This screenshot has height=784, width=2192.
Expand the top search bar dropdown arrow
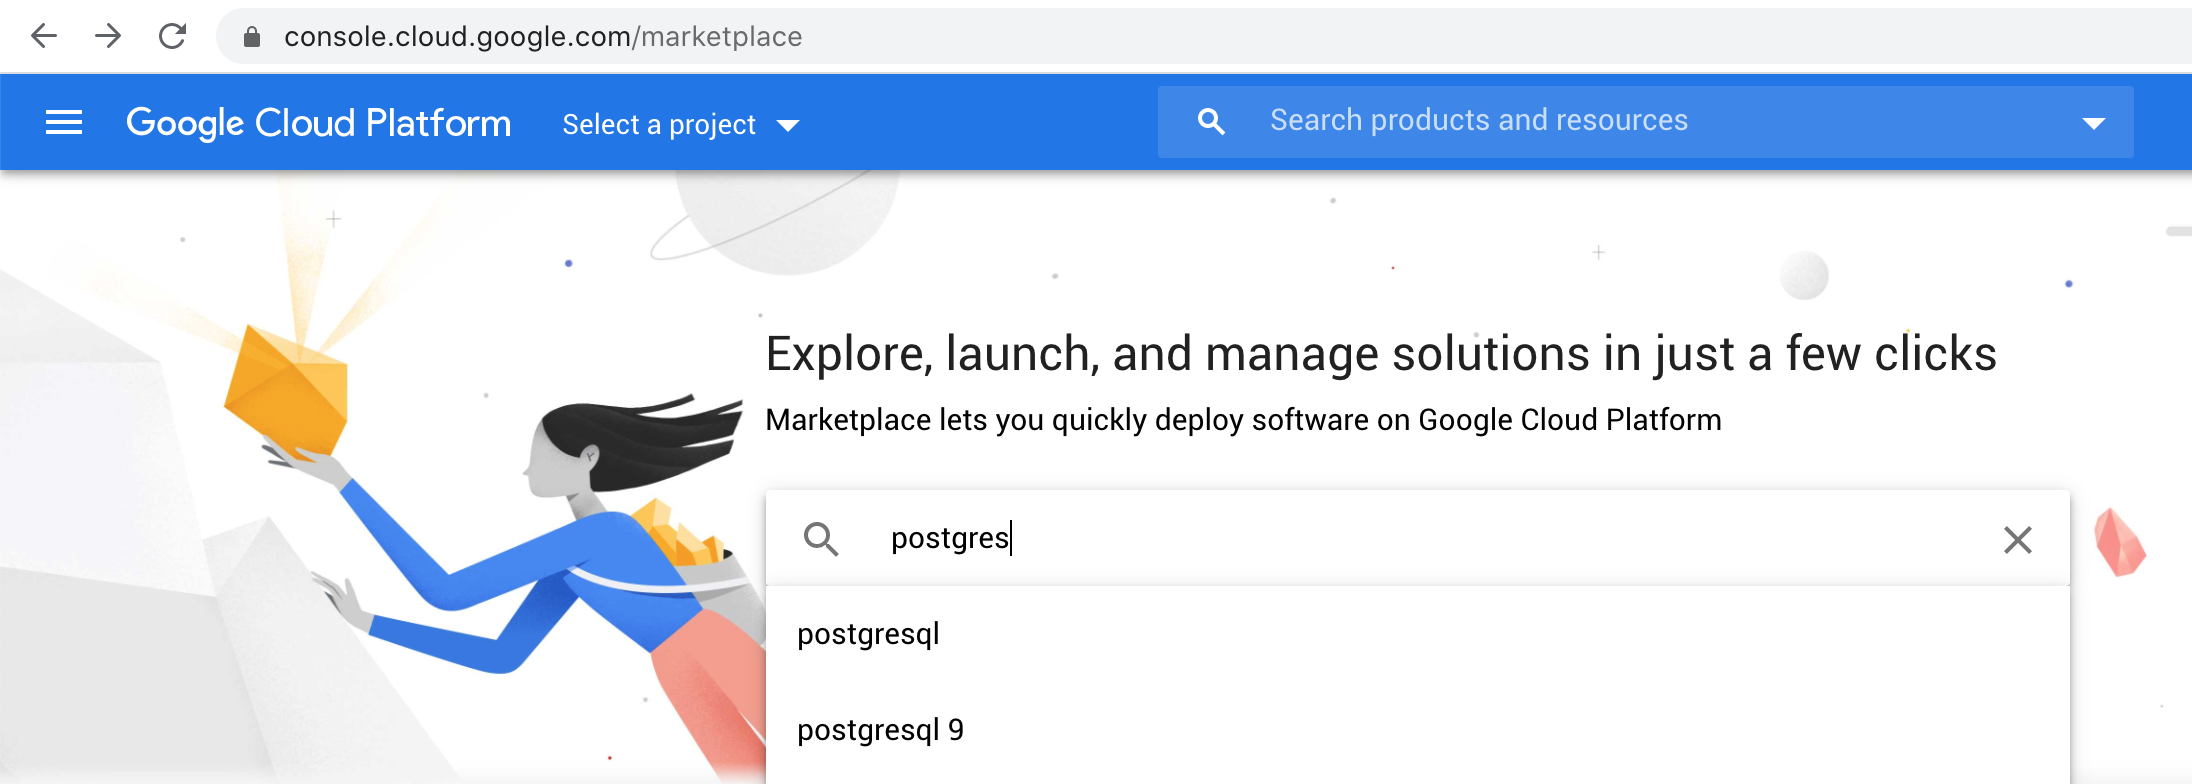coord(2093,124)
